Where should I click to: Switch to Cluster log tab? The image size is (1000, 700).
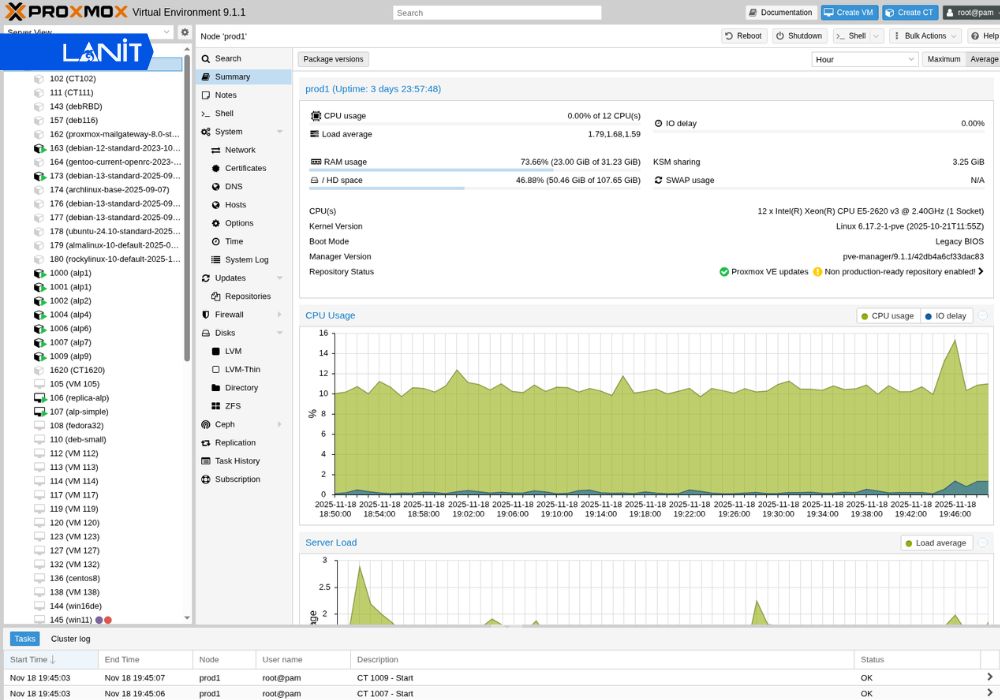(71, 639)
